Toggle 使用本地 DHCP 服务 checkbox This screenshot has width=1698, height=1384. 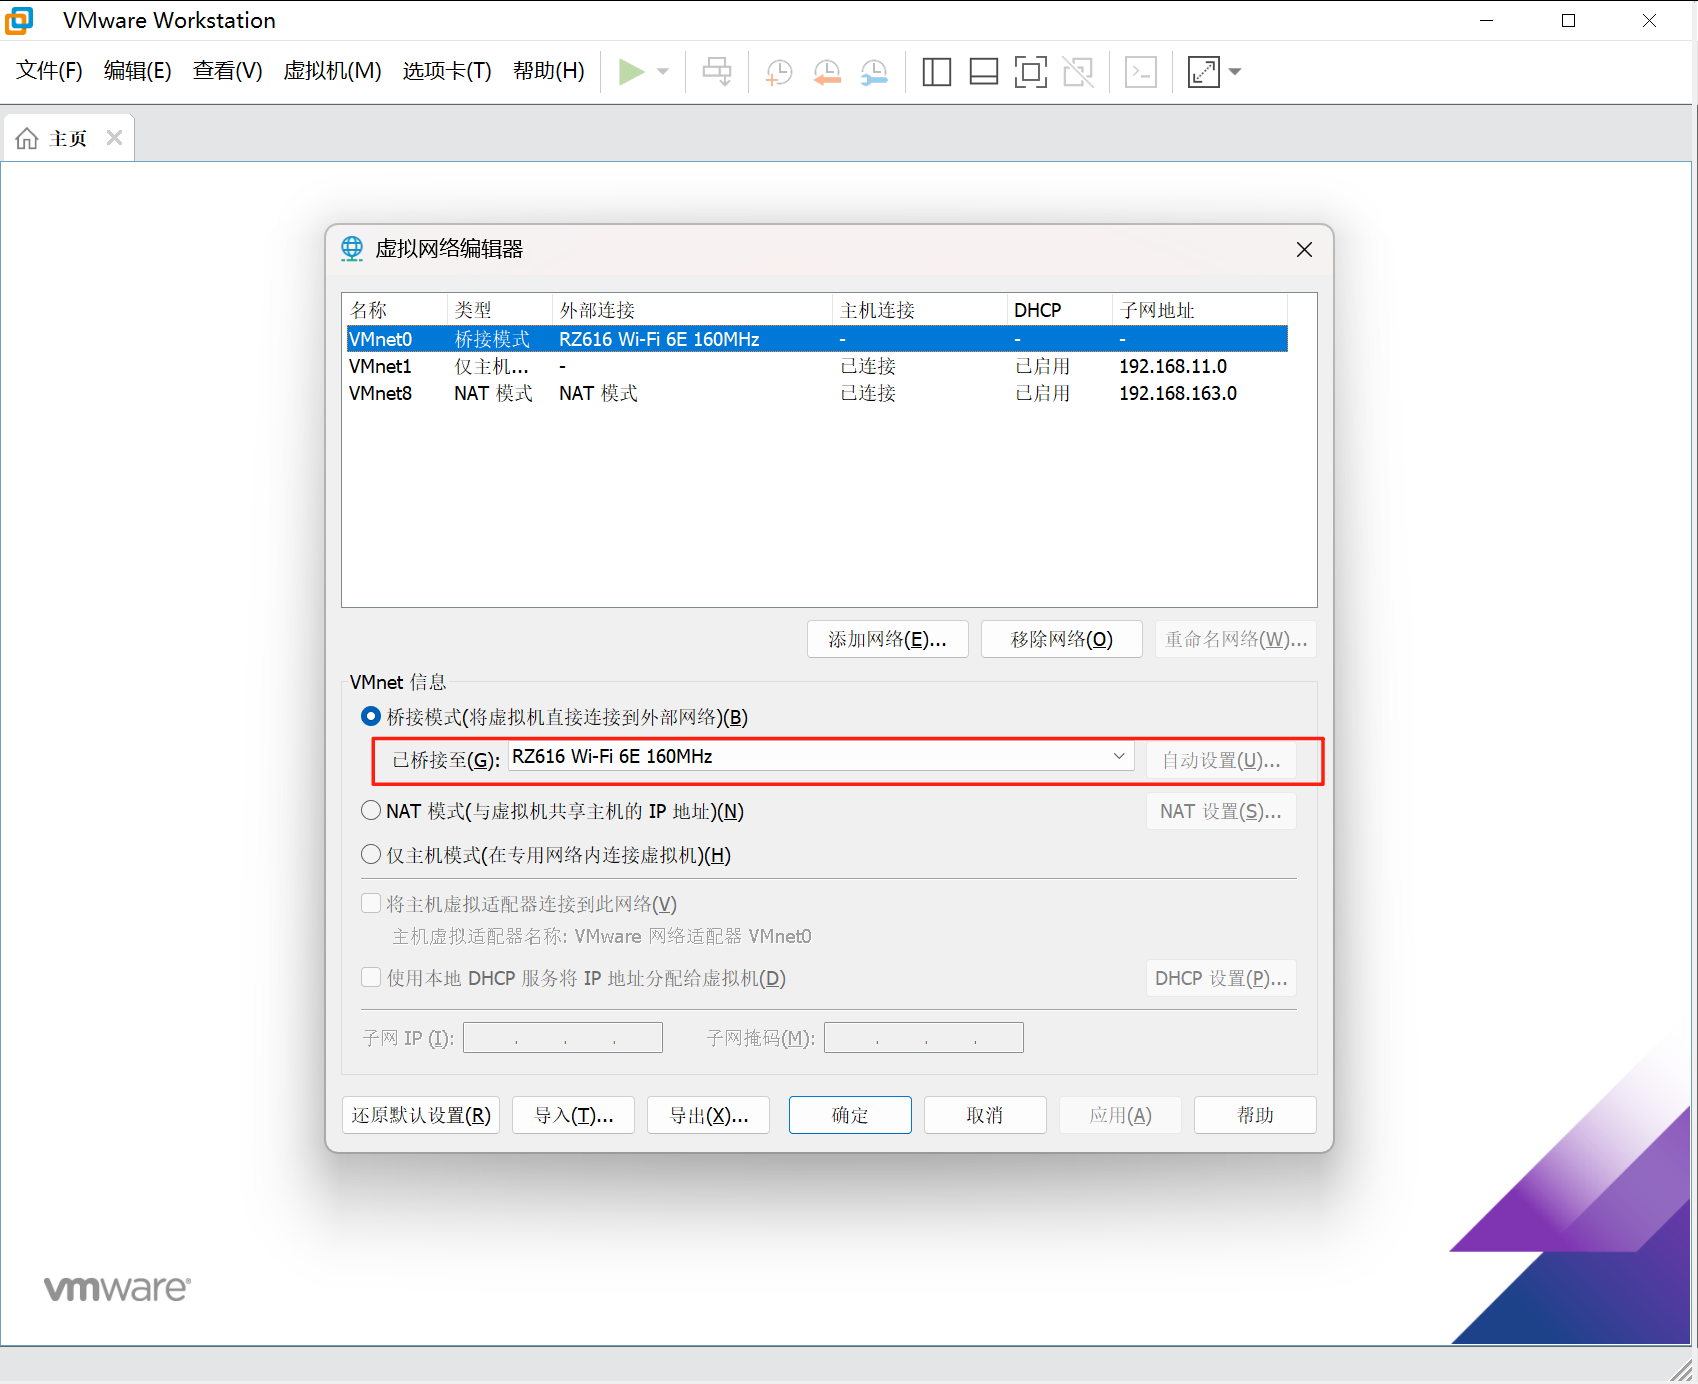[371, 977]
